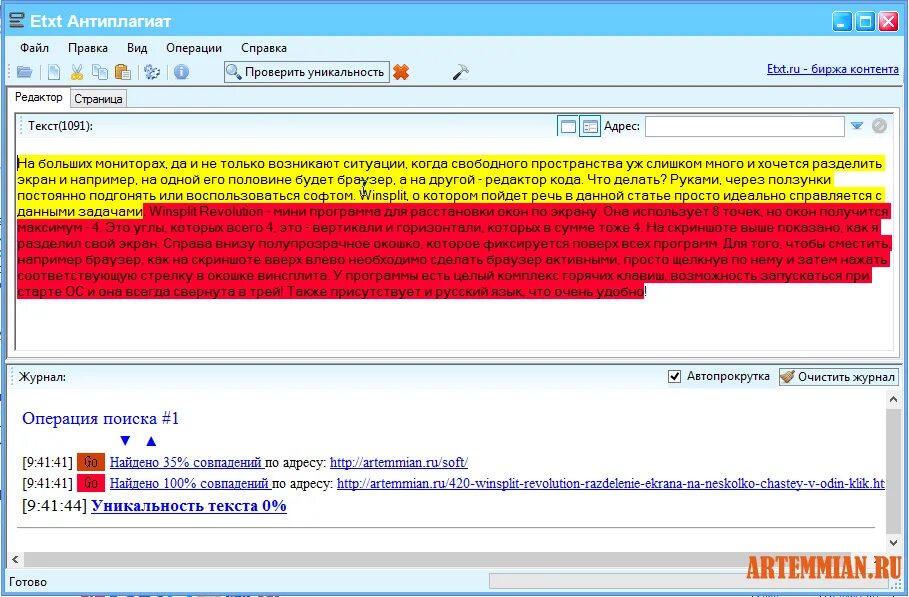Cancel check with the orange cross icon
The height and width of the screenshot is (597, 909).
401,72
